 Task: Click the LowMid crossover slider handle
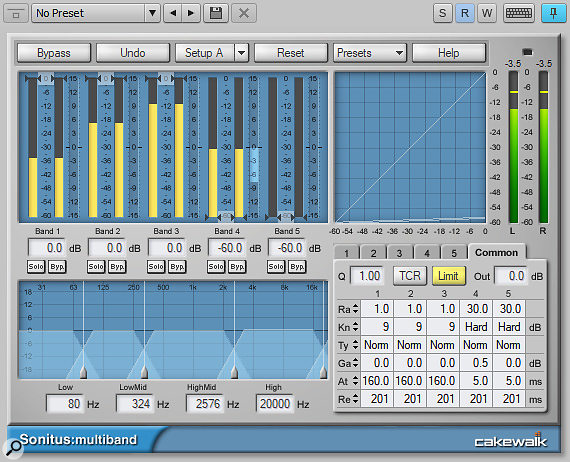click(144, 373)
